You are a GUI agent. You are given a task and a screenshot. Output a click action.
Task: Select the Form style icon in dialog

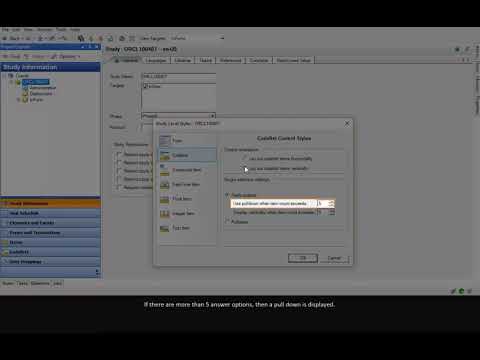point(165,141)
